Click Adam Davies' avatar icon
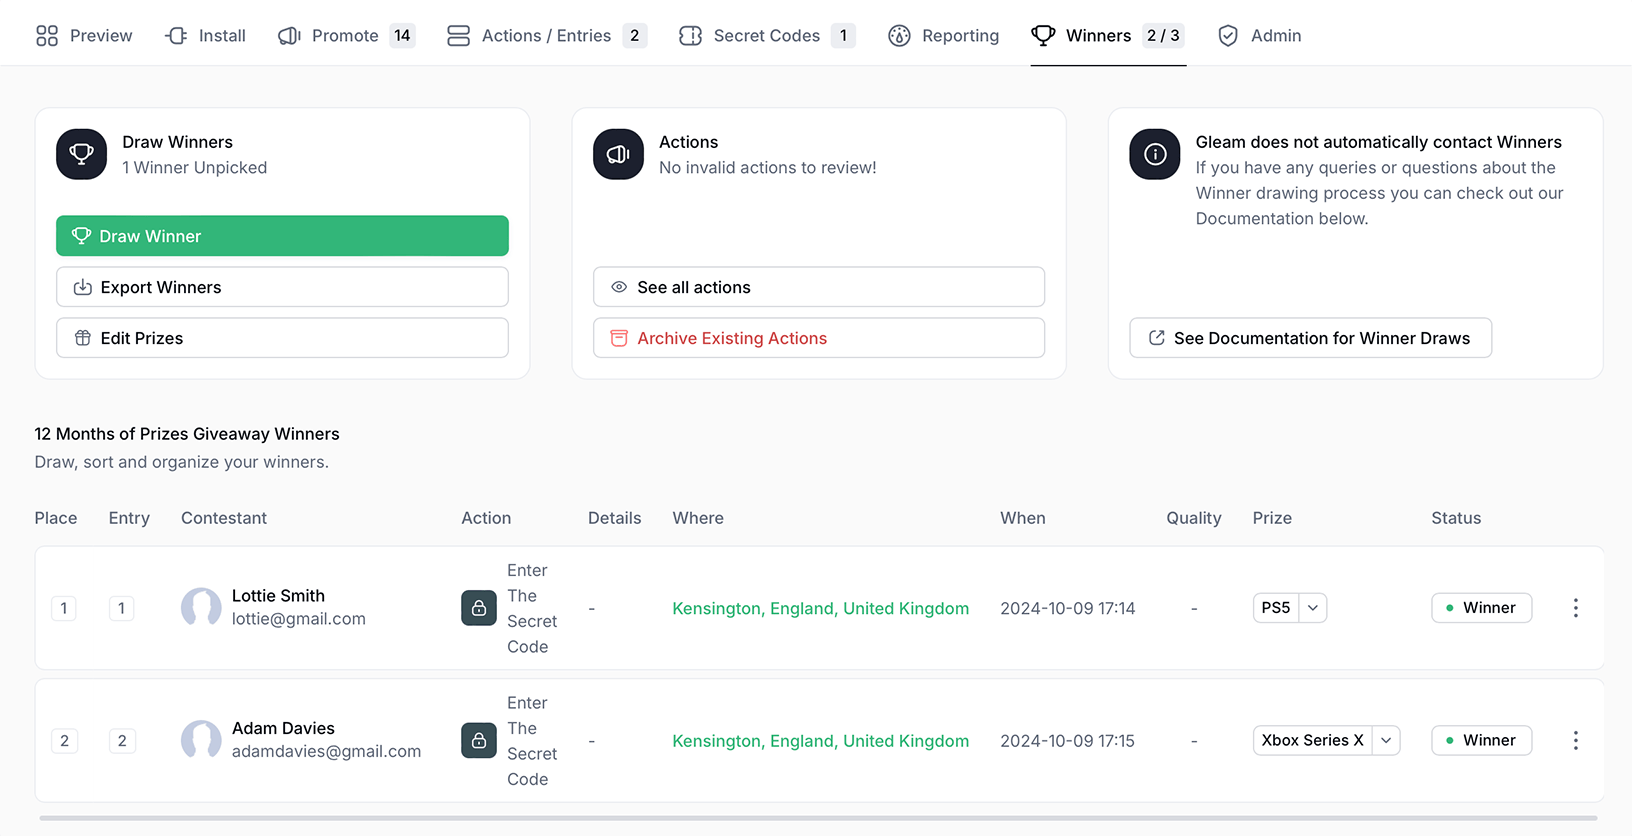This screenshot has height=836, width=1632. pos(201,741)
